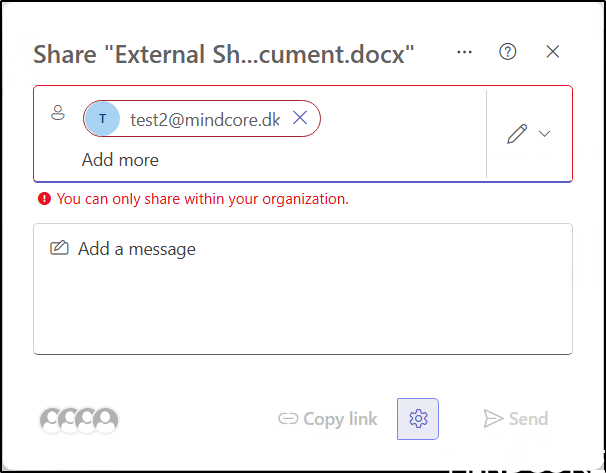606x473 pixels.
Task: Open the more options ellipsis menu
Action: 464,52
